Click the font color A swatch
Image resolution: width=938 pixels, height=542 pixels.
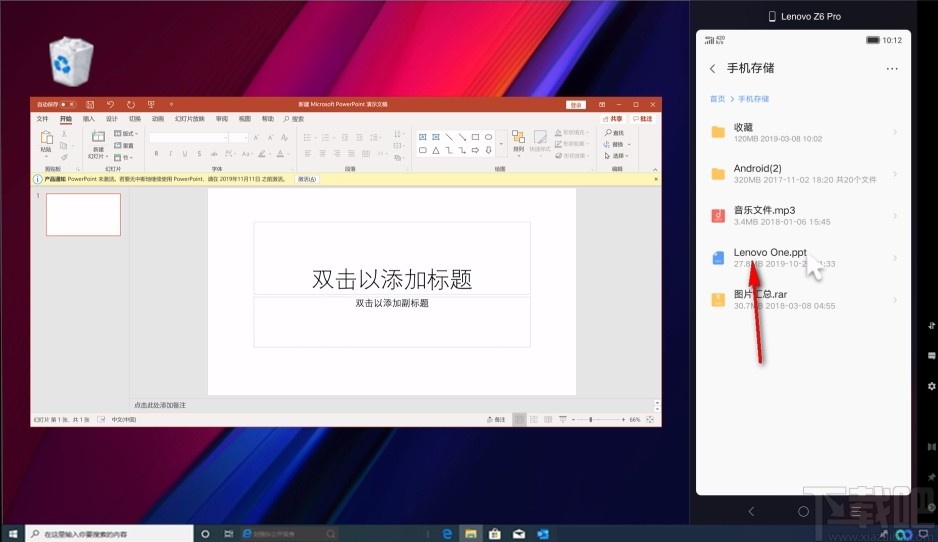pyautogui.click(x=280, y=154)
